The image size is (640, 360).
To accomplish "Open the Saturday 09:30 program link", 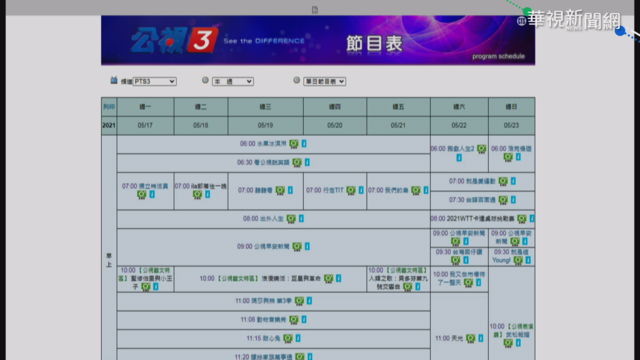I will tap(459, 252).
